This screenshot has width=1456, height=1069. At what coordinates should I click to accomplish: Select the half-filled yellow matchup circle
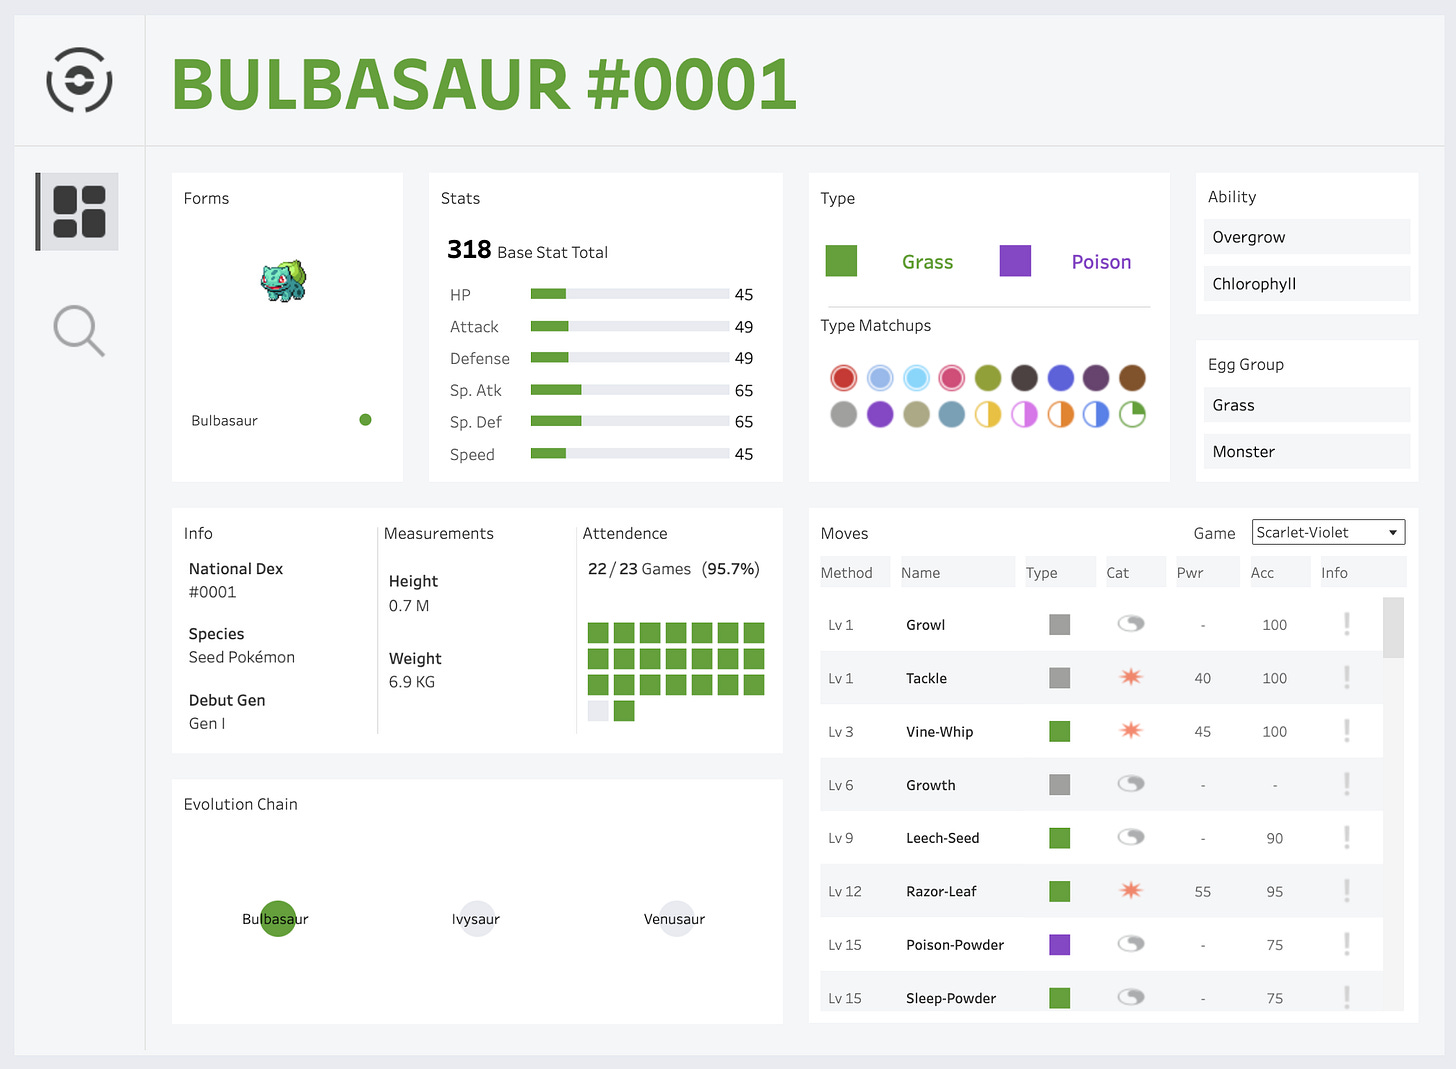[x=988, y=414]
